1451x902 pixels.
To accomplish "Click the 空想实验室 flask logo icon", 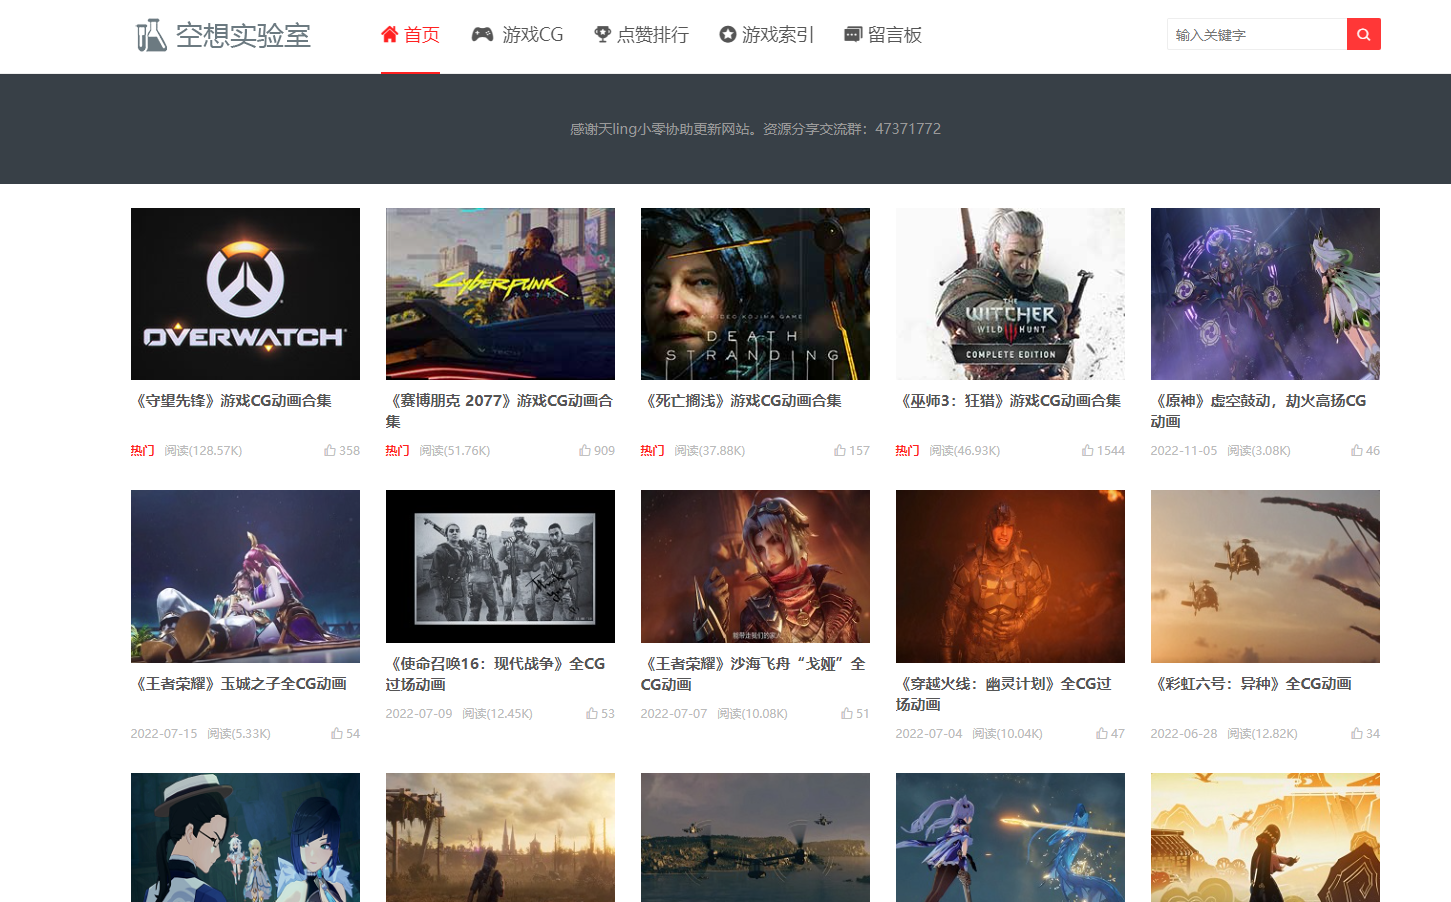I will coord(151,35).
